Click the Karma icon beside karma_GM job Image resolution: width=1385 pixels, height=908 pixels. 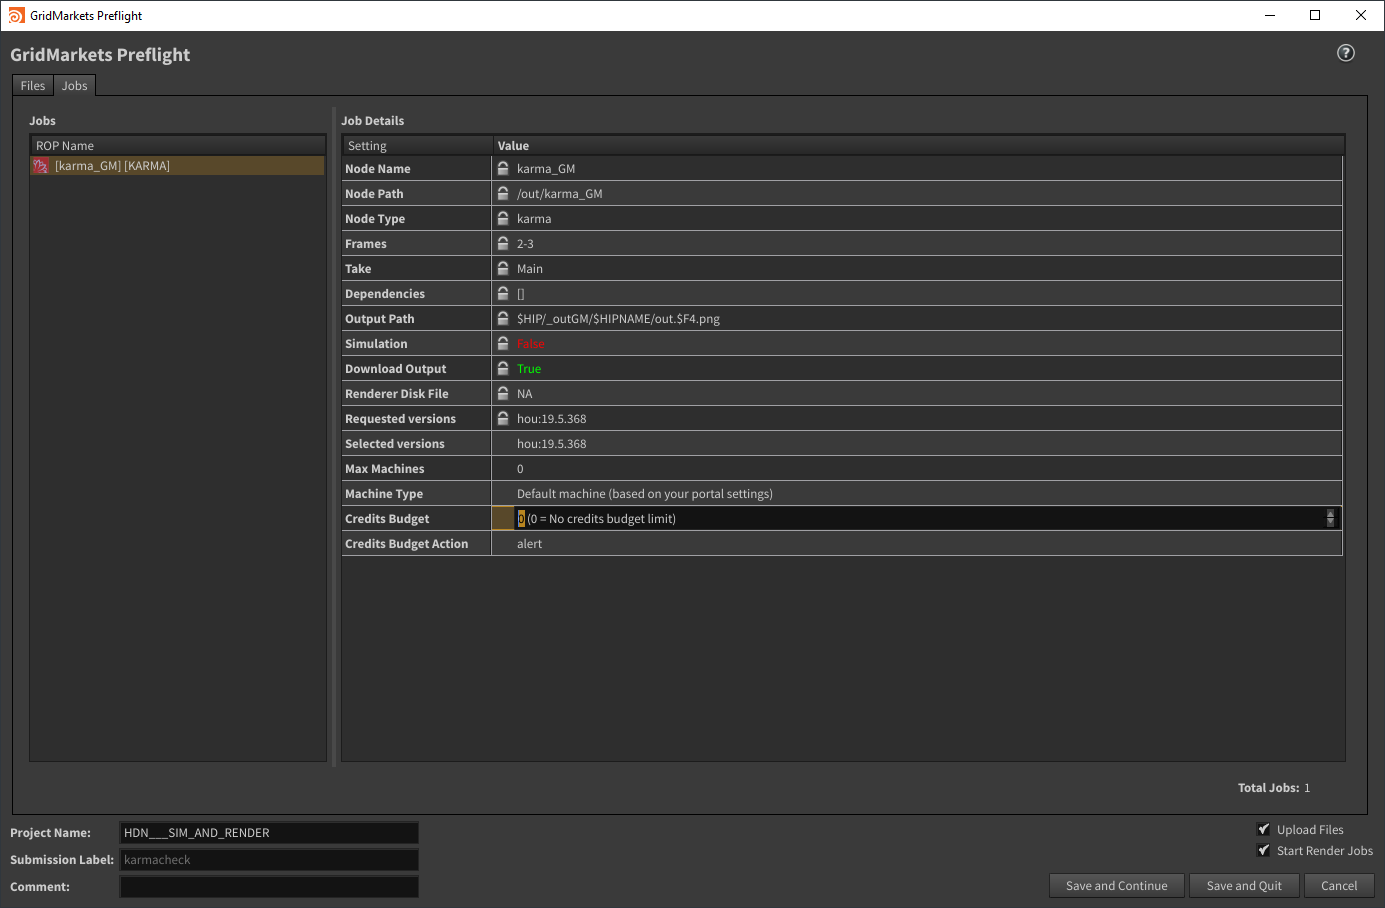tap(41, 166)
